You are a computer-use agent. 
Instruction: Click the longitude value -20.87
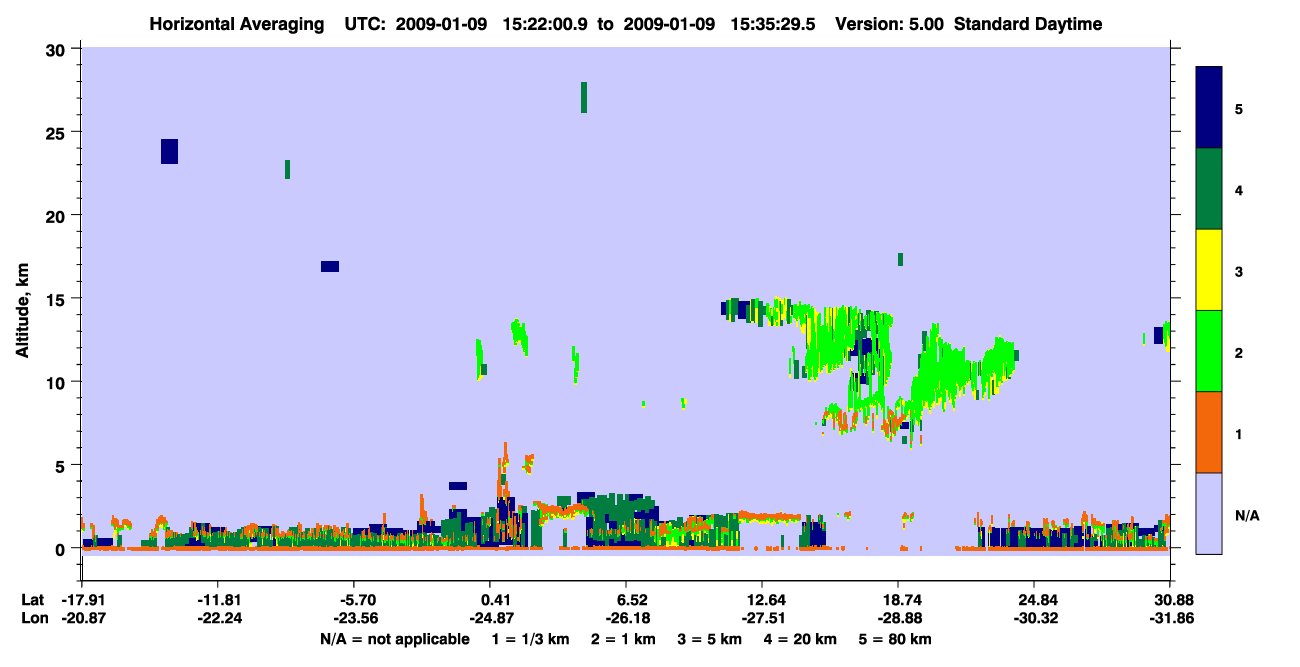click(x=82, y=618)
